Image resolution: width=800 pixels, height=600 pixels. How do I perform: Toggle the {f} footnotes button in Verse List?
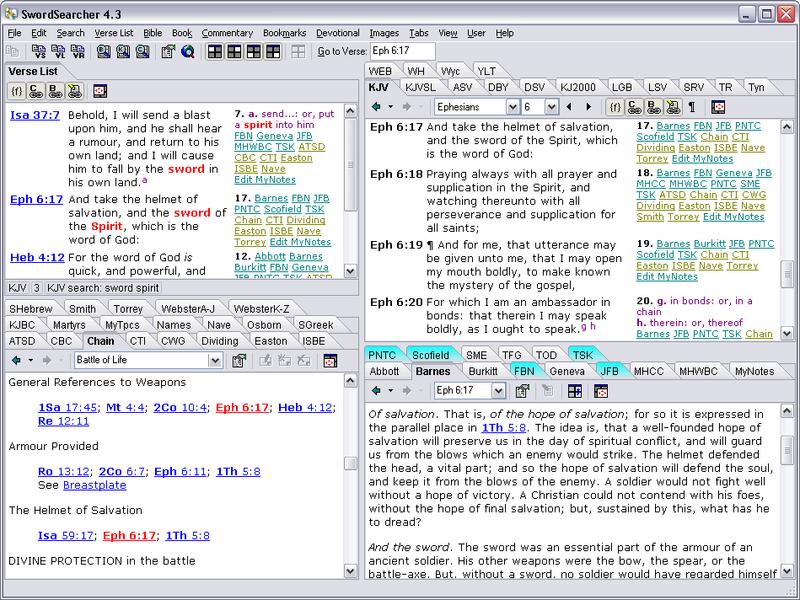(17, 91)
